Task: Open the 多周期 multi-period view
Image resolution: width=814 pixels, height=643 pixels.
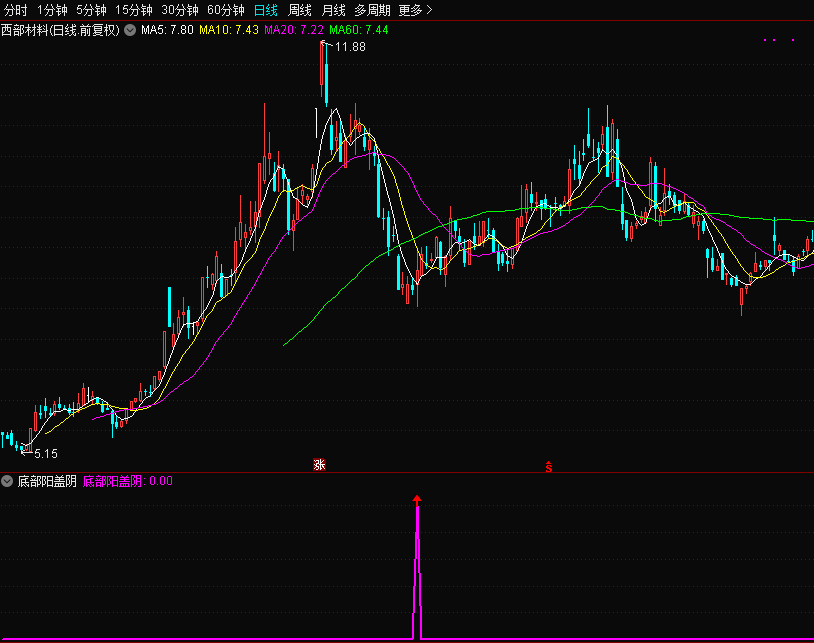Action: (372, 10)
